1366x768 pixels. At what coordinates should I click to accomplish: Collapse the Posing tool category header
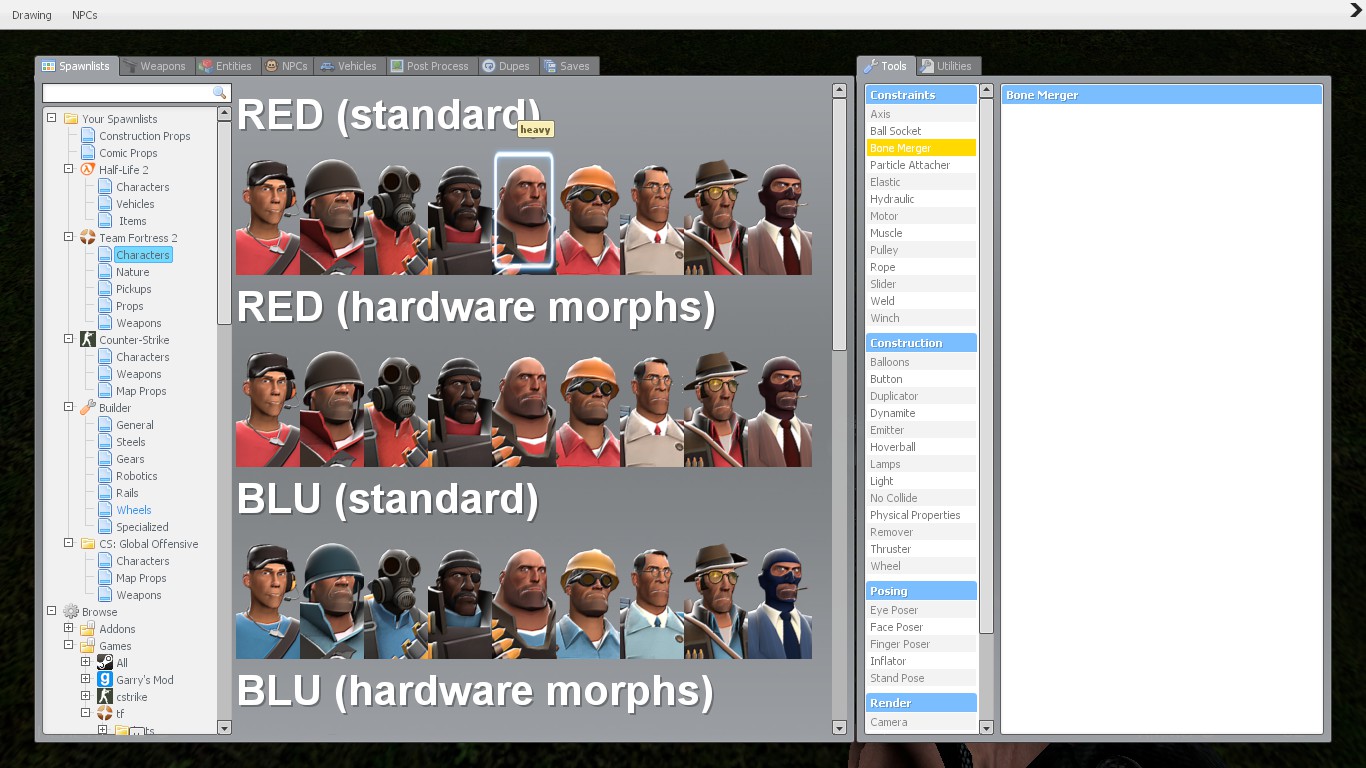tap(921, 591)
